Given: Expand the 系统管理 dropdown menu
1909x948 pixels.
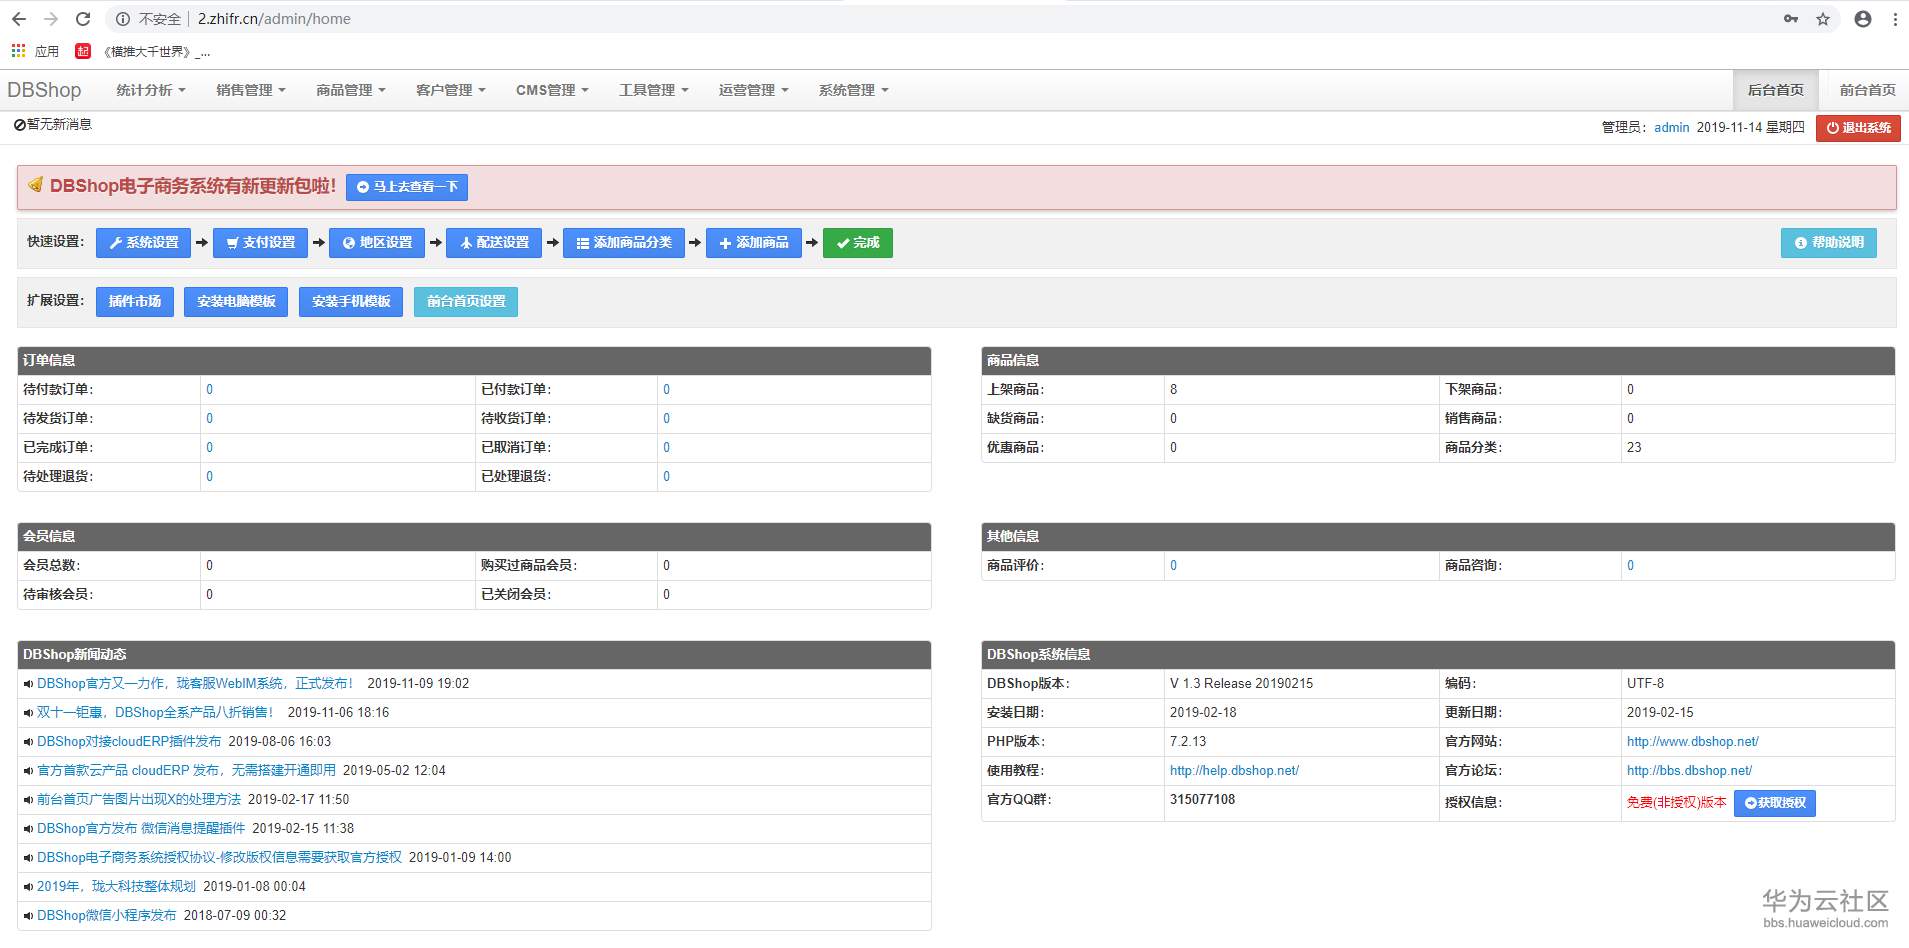Looking at the screenshot, I should coord(854,90).
